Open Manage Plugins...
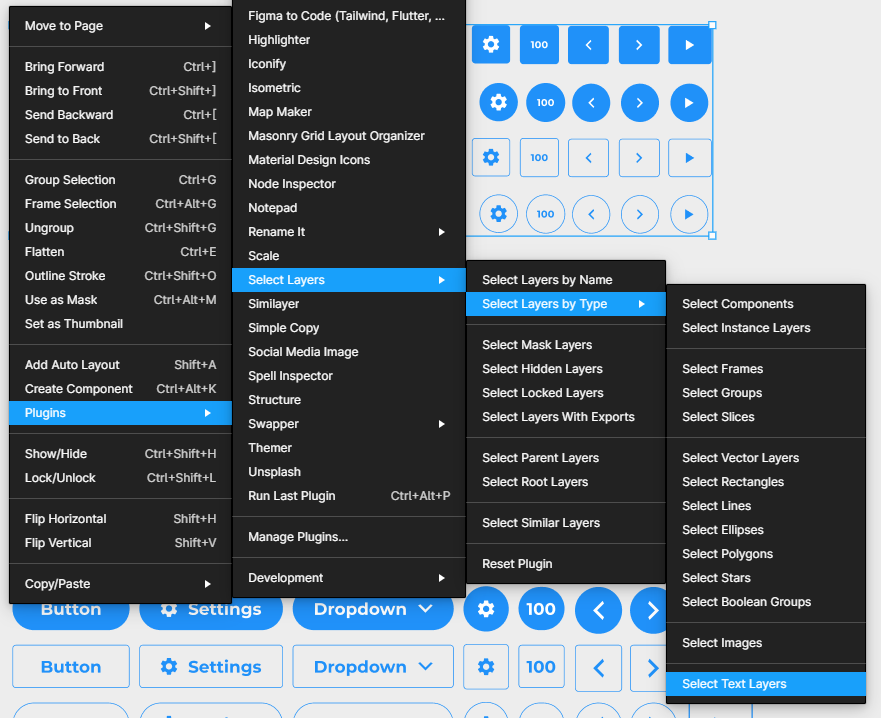This screenshot has width=881, height=718. (x=349, y=537)
